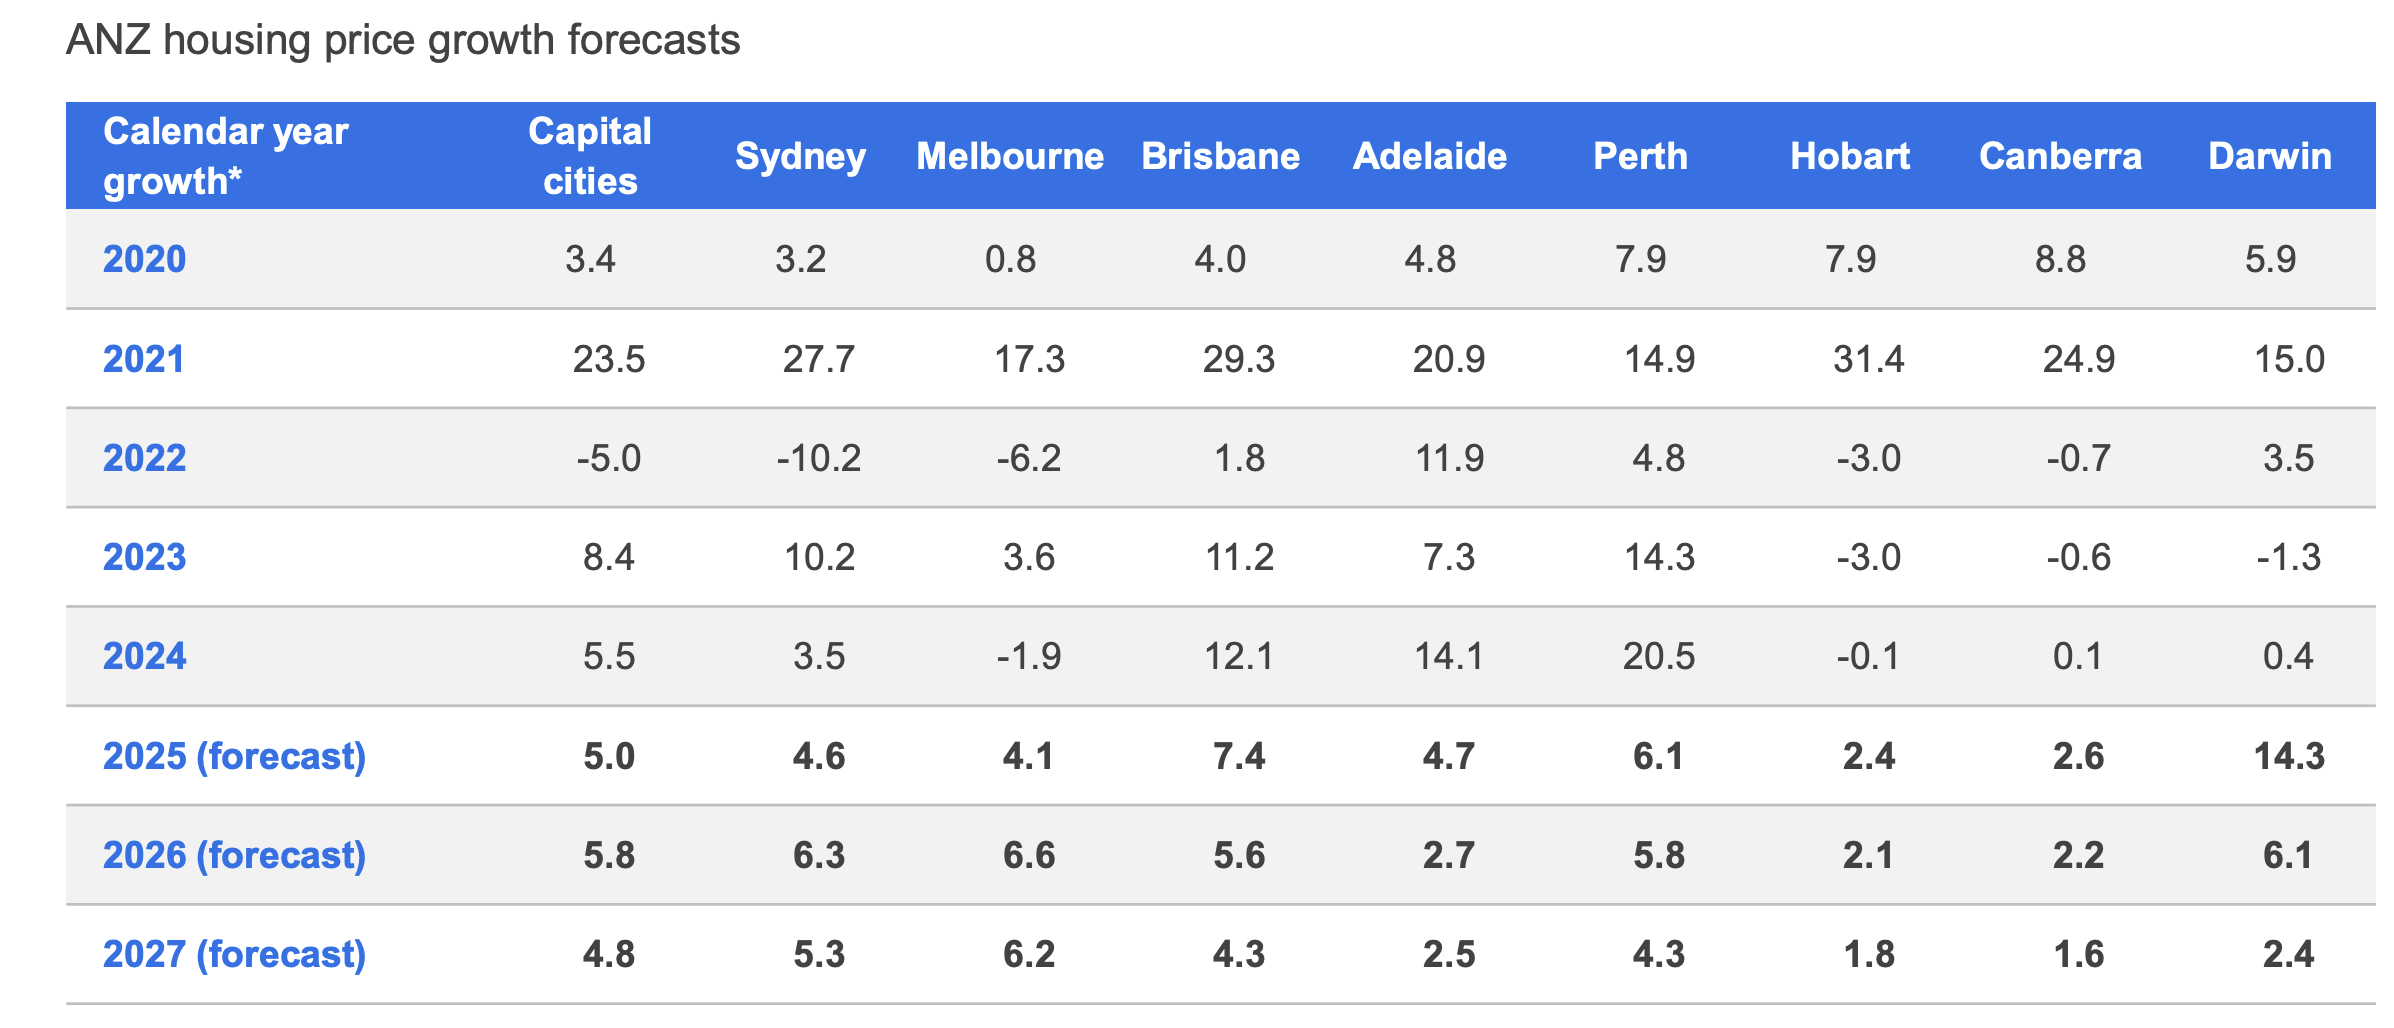2394x1028 pixels.
Task: Select the 2022 row label
Action: coord(144,458)
